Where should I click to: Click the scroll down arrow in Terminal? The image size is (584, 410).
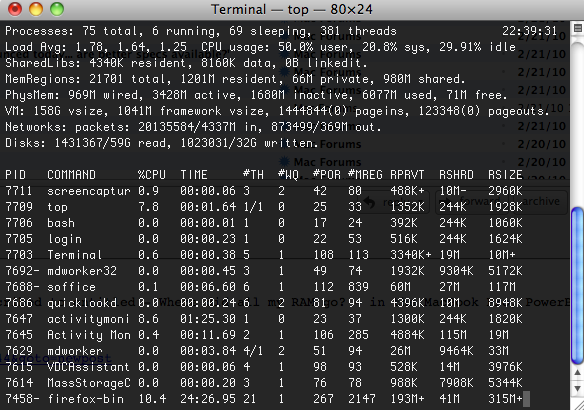click(x=577, y=389)
